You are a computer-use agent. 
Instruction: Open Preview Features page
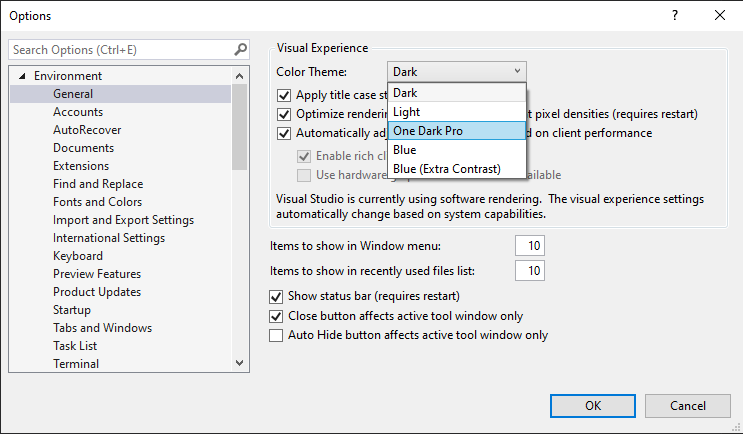[x=97, y=274]
